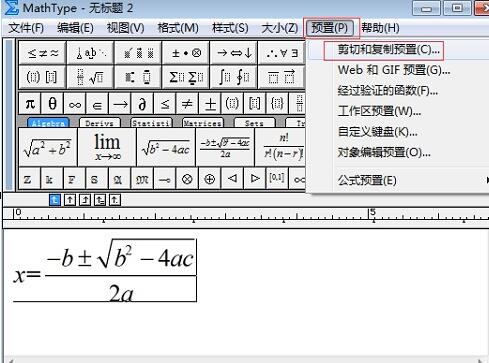489x363 pixels.
Task: Insert the partial derivative symbol (∂)
Action: pyautogui.click(x=142, y=104)
